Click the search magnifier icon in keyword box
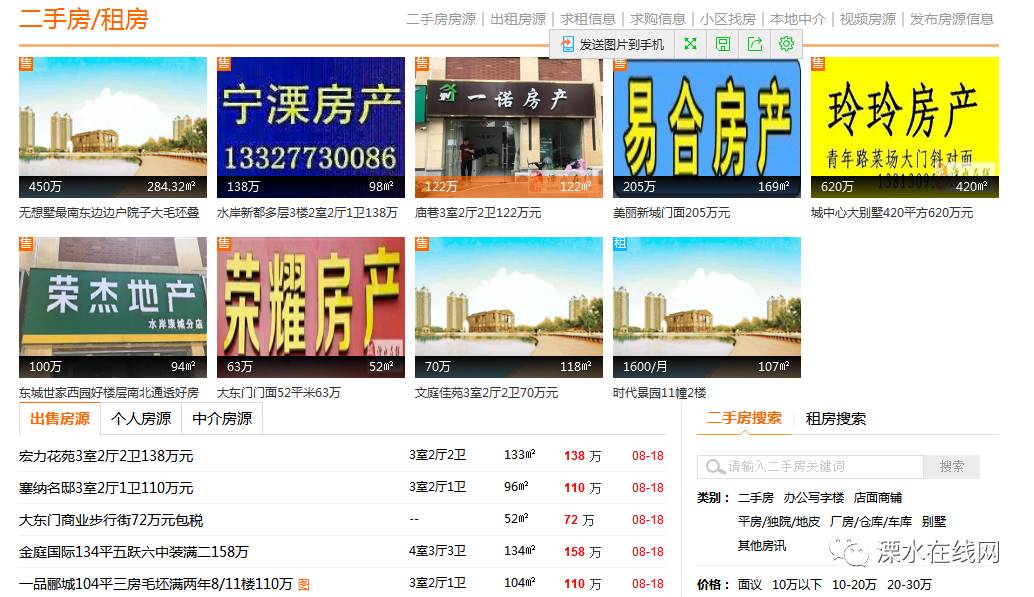This screenshot has width=1034, height=597. click(715, 467)
